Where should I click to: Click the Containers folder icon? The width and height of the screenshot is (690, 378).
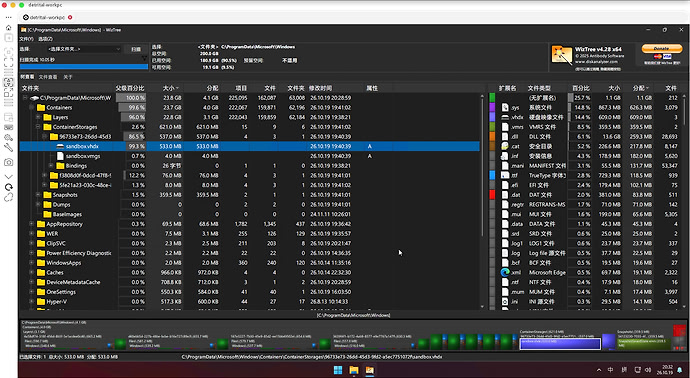coord(41,107)
